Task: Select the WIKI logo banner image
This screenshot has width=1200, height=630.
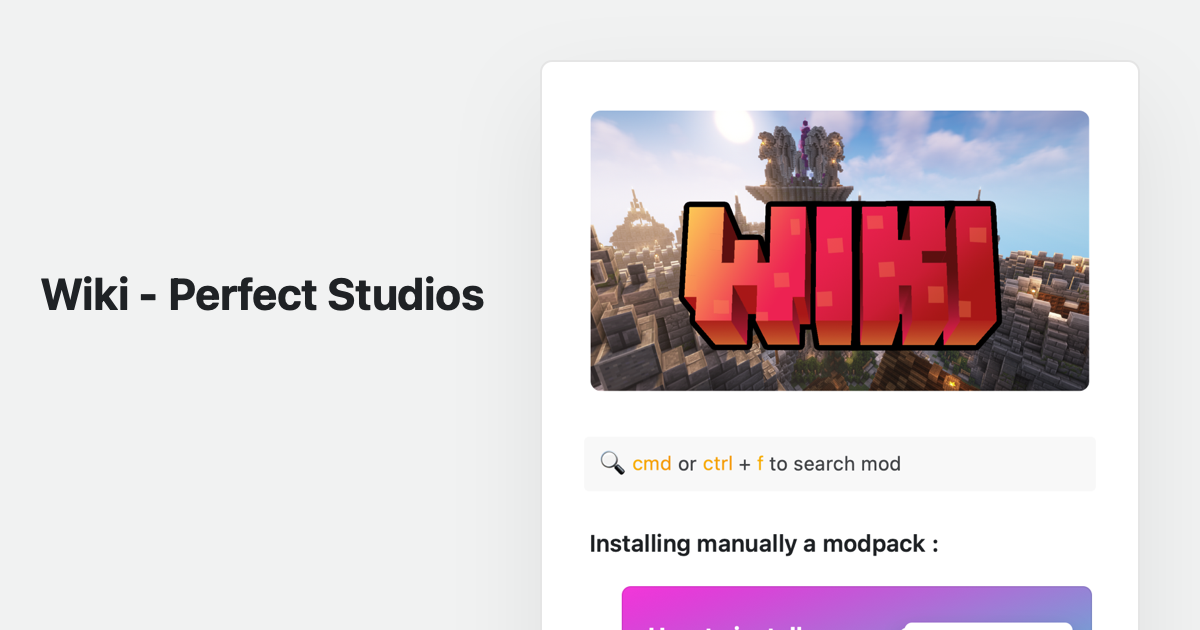Action: [839, 250]
